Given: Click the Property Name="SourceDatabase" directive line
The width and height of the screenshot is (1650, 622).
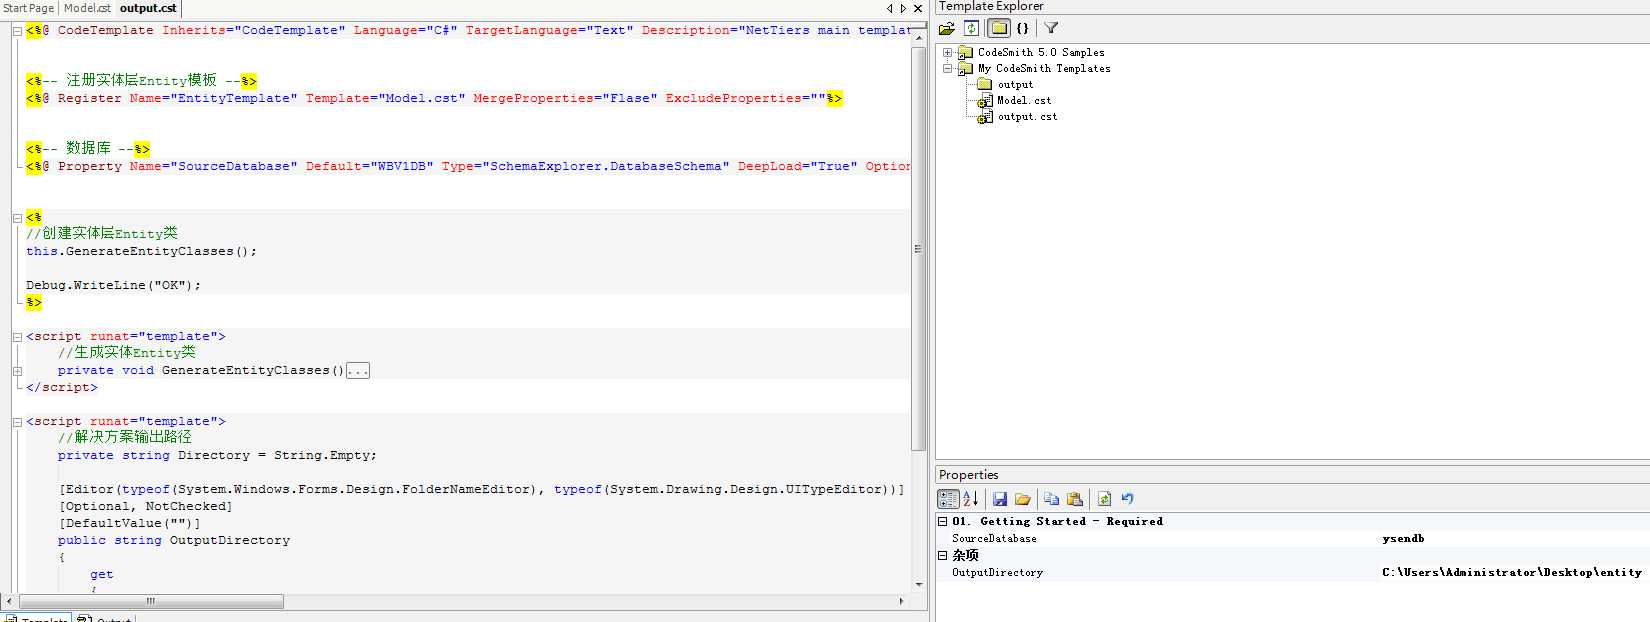Looking at the screenshot, I should 468,166.
